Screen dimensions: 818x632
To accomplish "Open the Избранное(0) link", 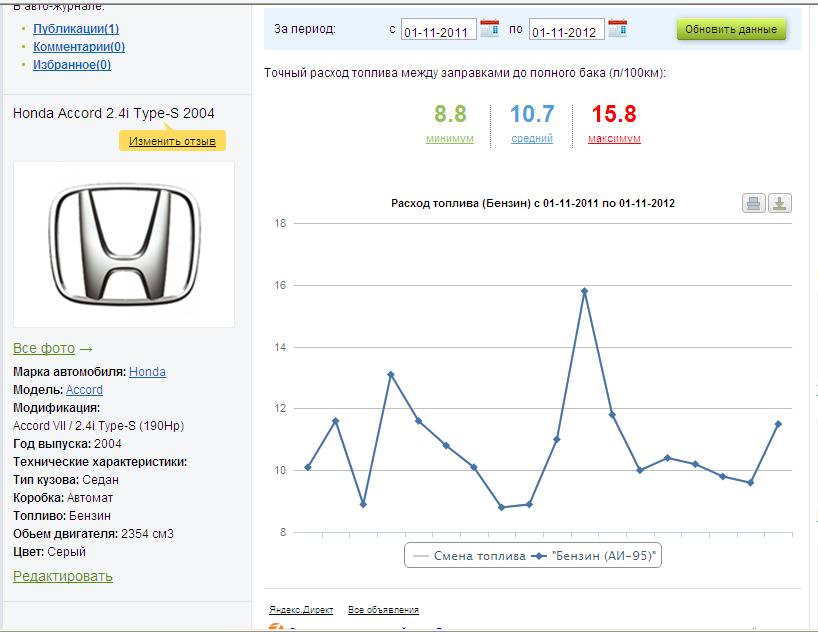I will point(72,65).
